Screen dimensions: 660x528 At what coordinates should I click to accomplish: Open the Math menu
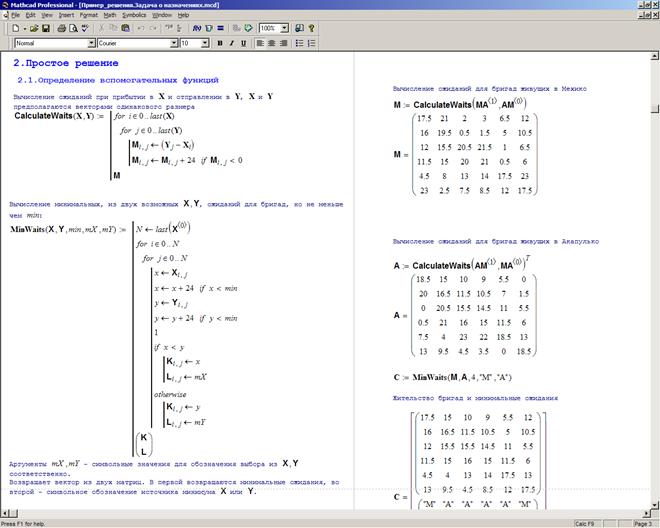110,15
